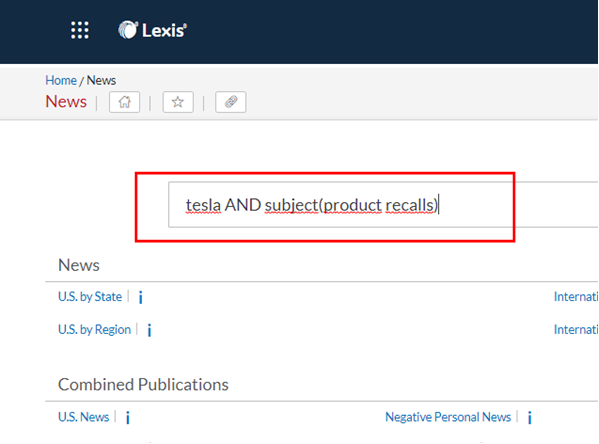Screen dimensions: 599x444
Task: Open the product grid menu icon
Action: pyautogui.click(x=80, y=30)
